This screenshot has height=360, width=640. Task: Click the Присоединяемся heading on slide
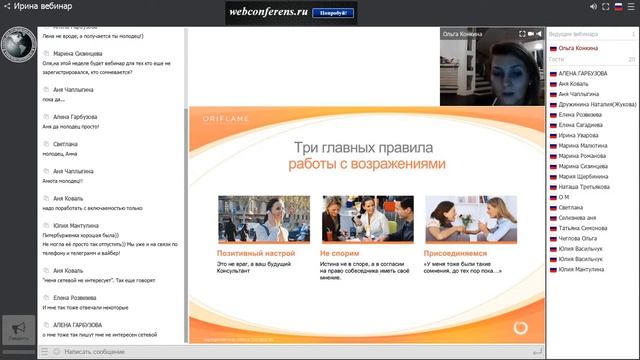pos(456,253)
